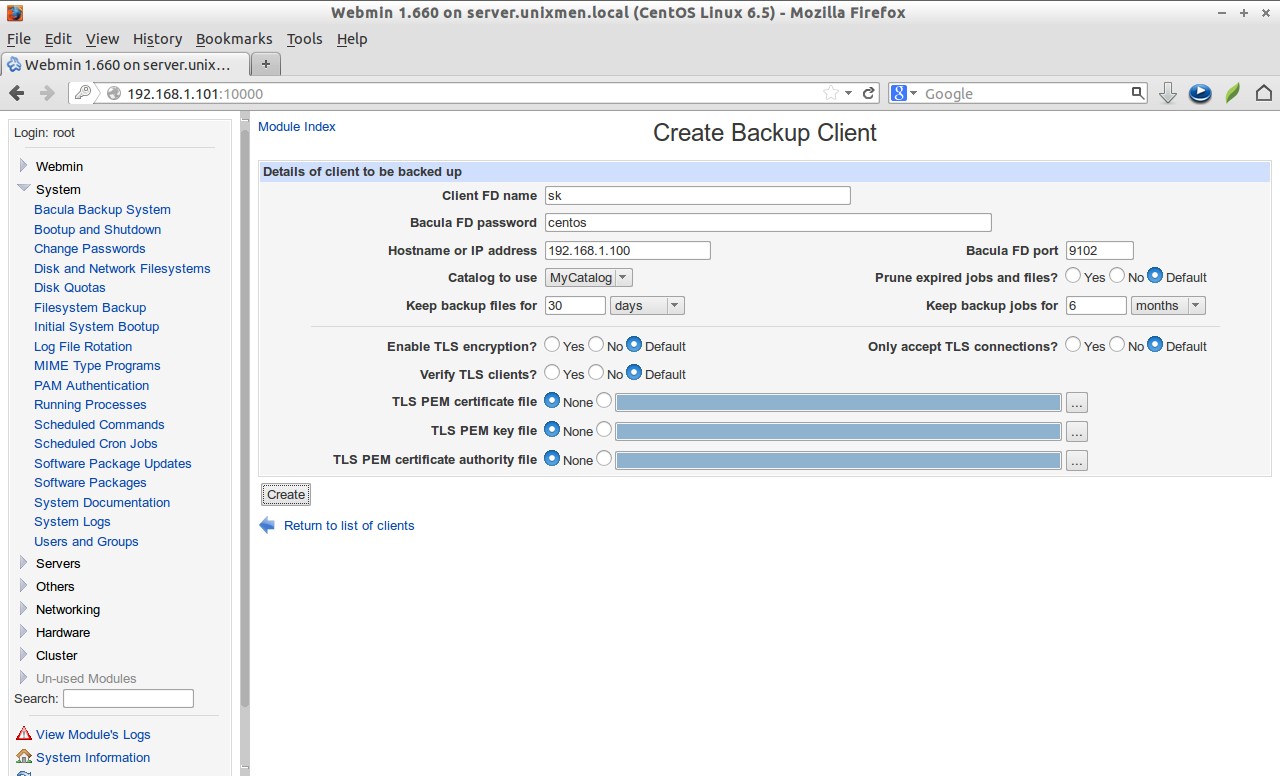Image resolution: width=1280 pixels, height=776 pixels.
Task: Open the File menu
Action: pyautogui.click(x=19, y=39)
